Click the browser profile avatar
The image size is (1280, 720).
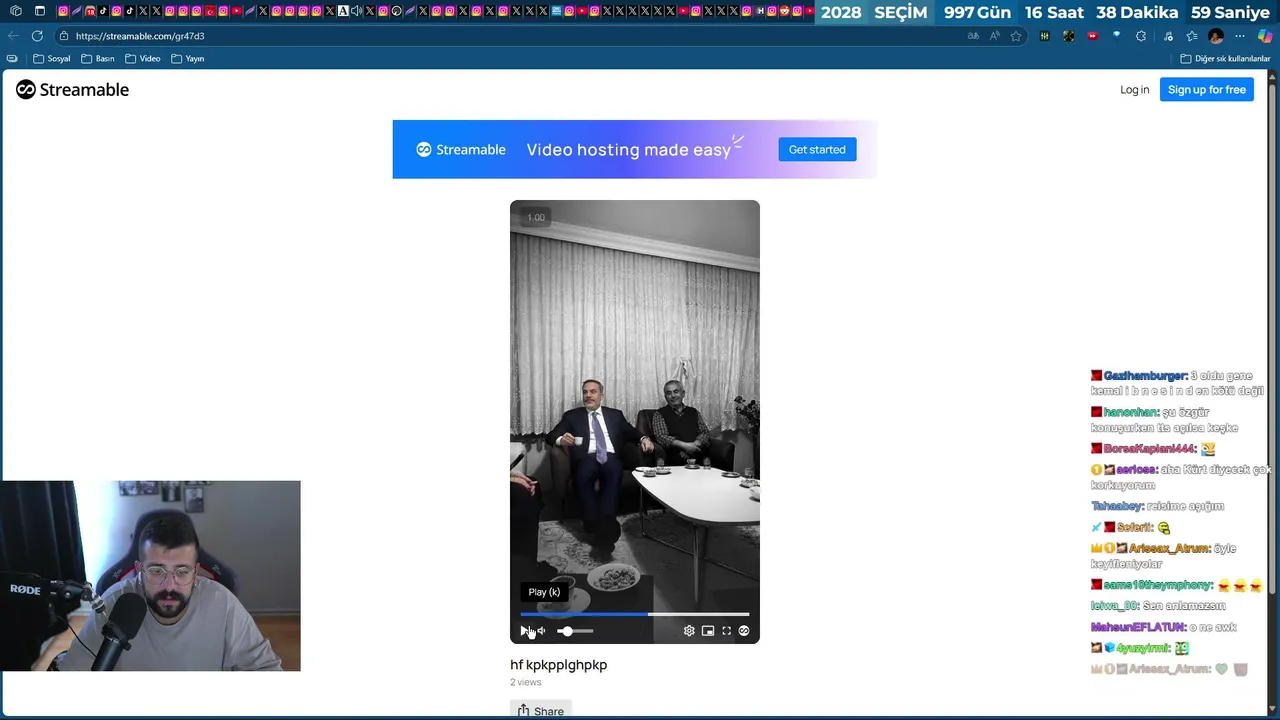click(1216, 36)
